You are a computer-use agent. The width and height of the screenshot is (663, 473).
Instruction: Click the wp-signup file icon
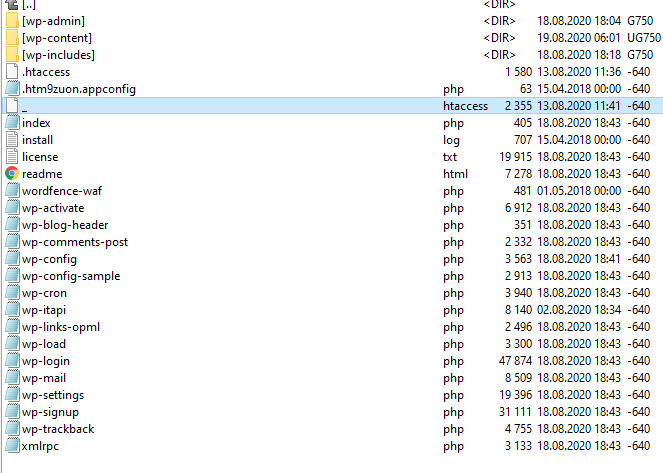[x=12, y=412]
